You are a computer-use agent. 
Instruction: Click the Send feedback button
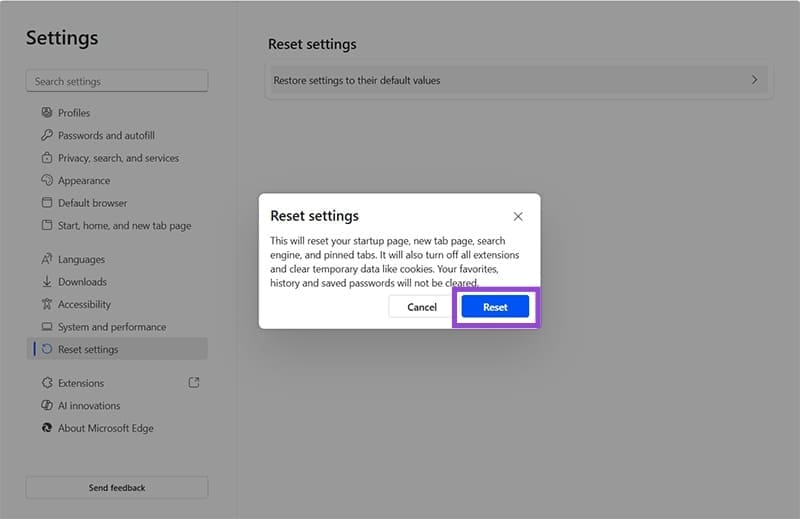point(117,488)
